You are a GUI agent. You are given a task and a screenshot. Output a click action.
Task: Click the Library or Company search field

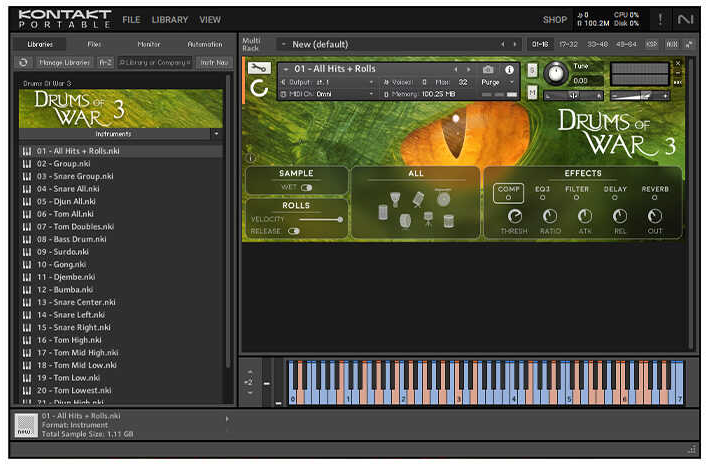pyautogui.click(x=155, y=62)
